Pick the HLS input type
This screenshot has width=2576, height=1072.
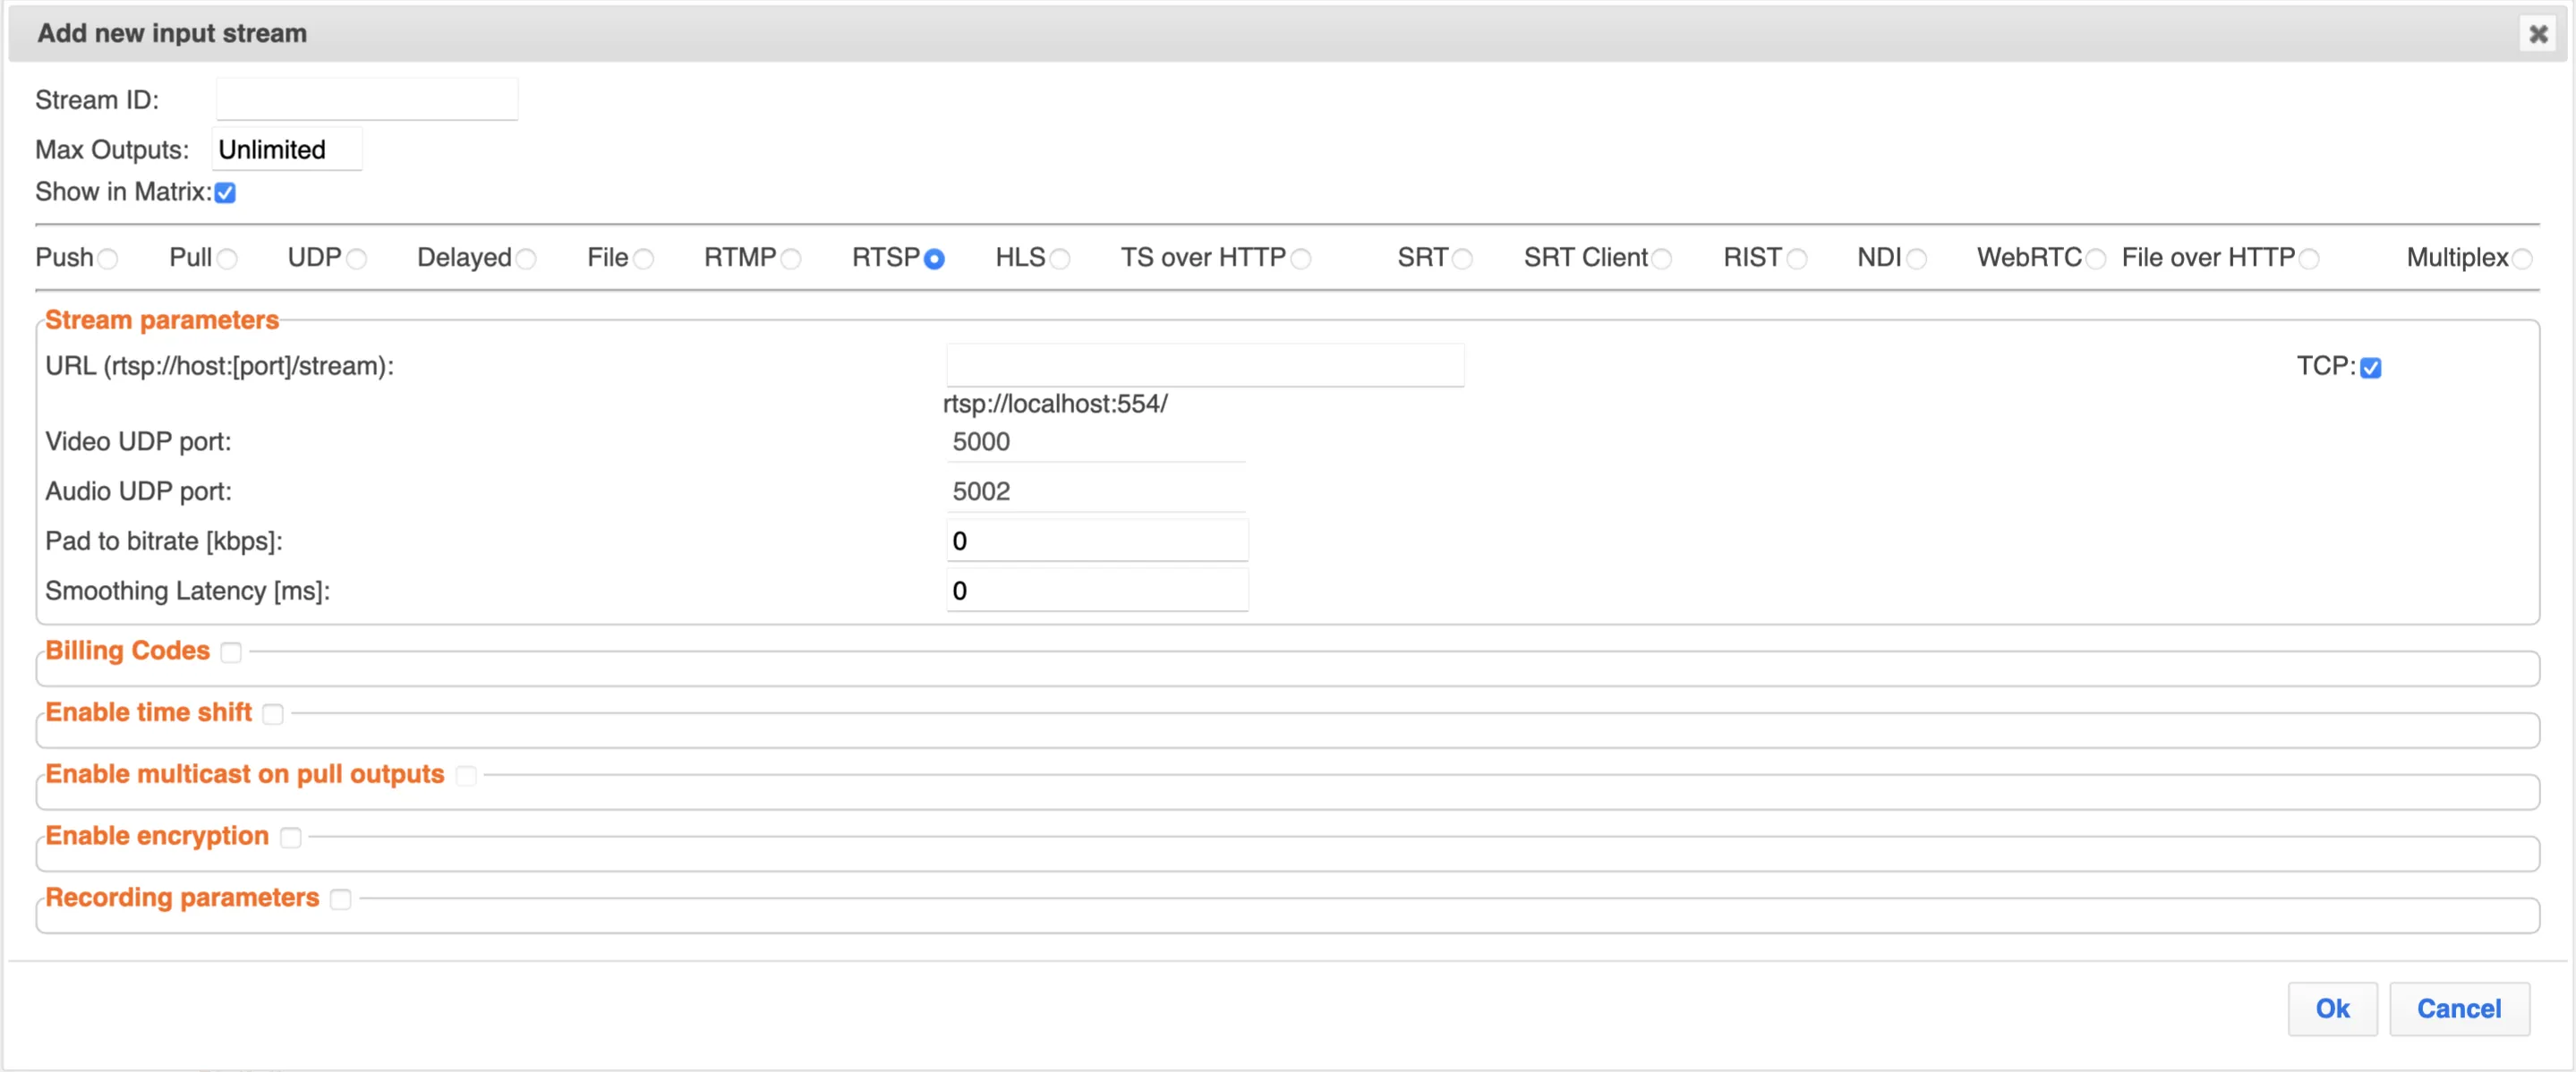tap(1060, 259)
